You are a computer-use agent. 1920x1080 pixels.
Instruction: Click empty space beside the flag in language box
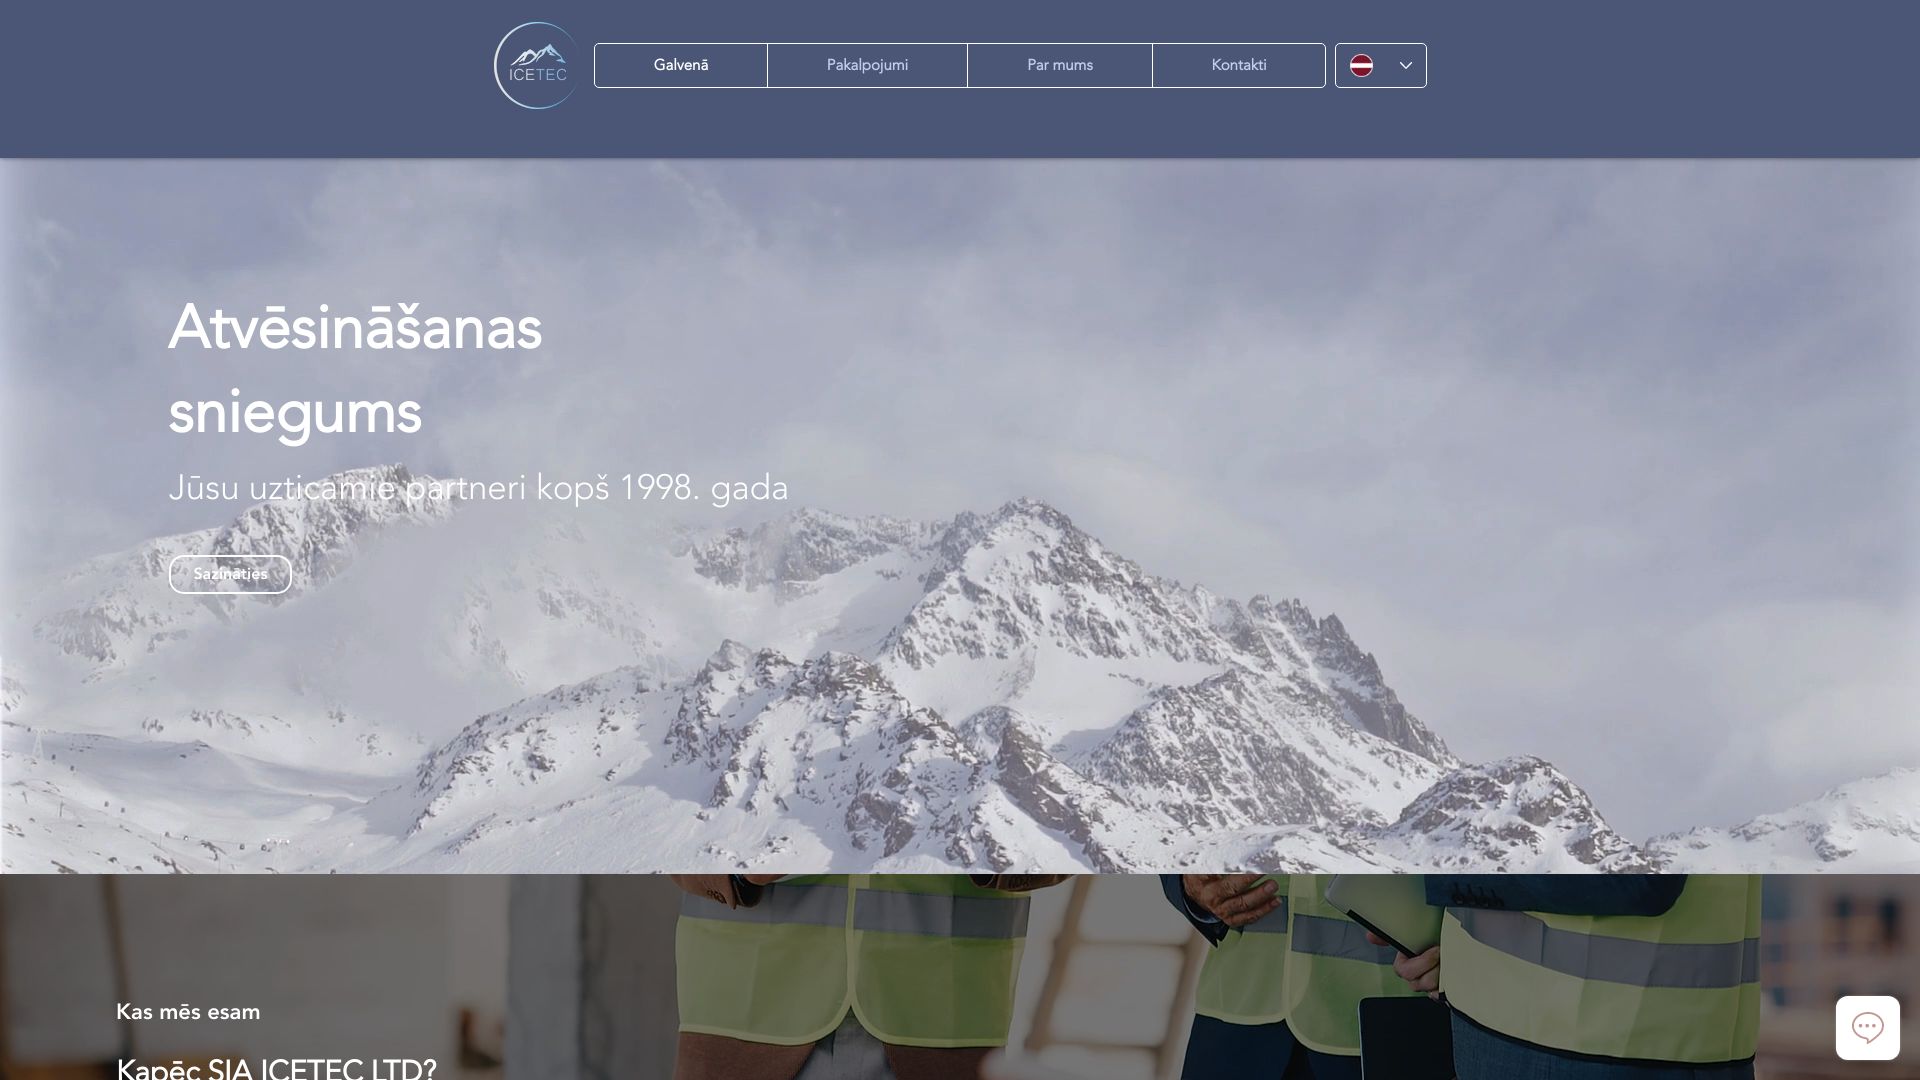pos(1385,66)
